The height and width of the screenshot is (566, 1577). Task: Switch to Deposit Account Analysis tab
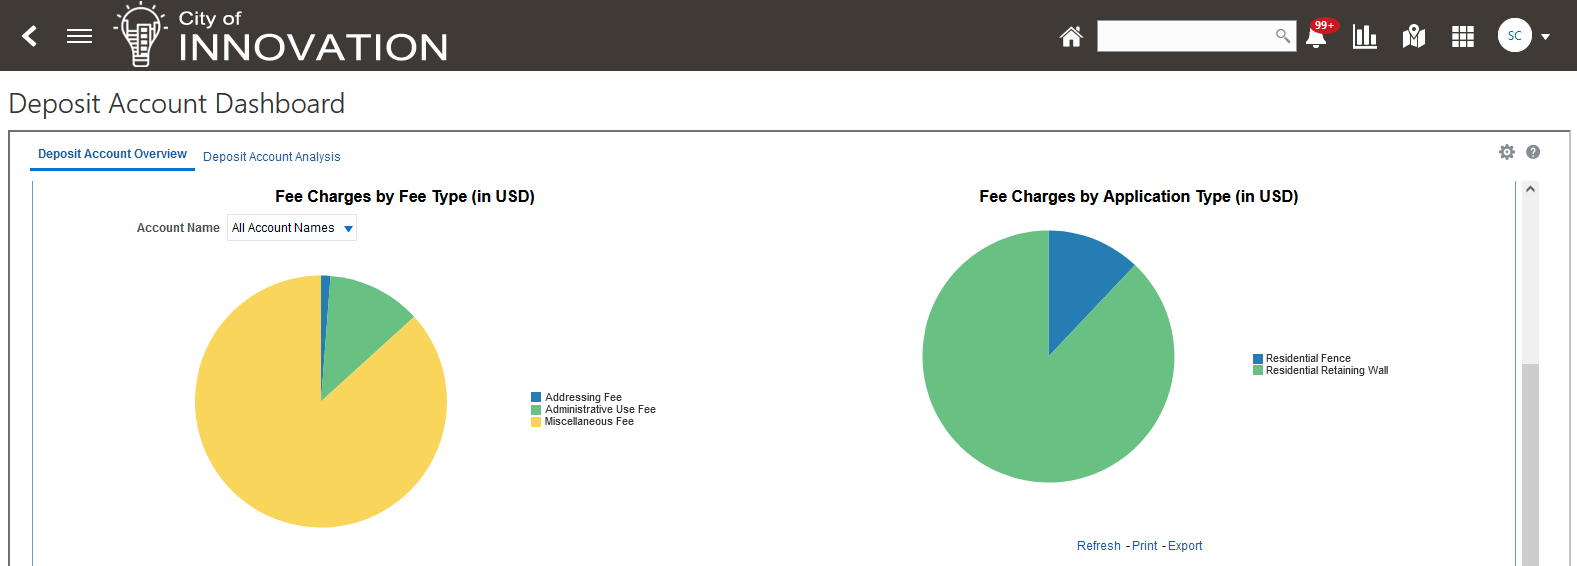(x=271, y=157)
